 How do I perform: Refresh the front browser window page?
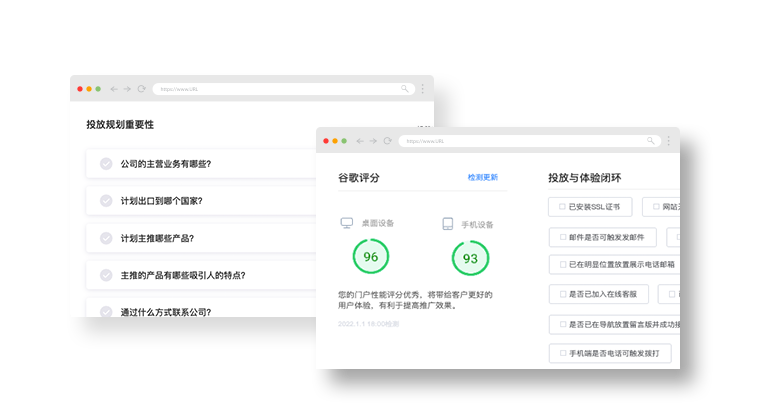point(388,141)
